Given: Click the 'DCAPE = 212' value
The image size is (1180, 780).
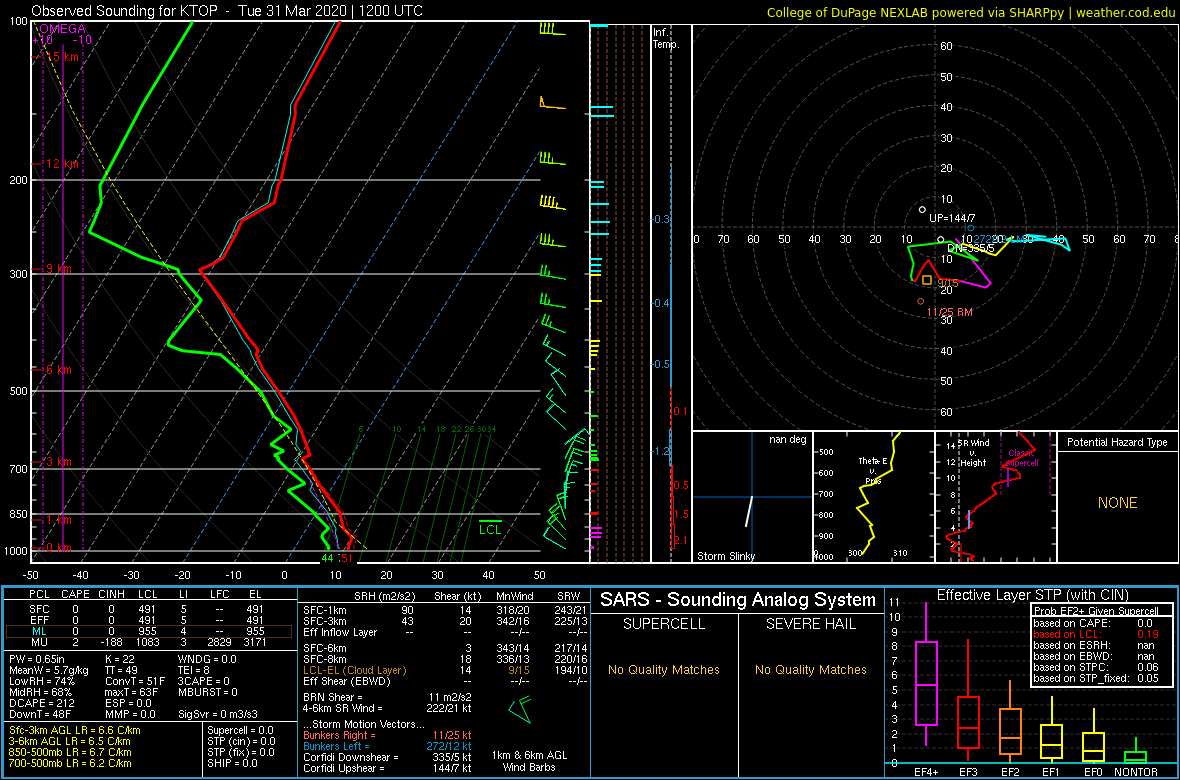Looking at the screenshot, I should point(41,702).
